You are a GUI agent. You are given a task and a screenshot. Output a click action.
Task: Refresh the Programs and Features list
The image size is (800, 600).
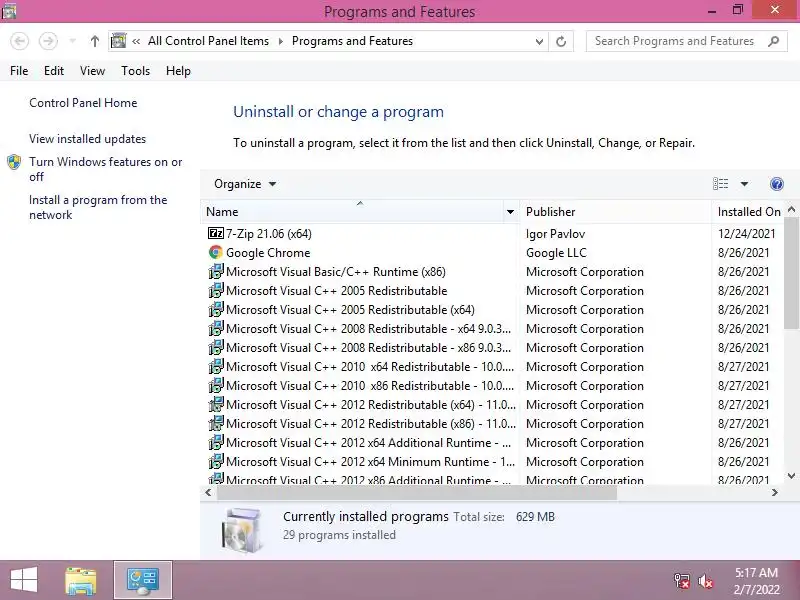[x=561, y=41]
